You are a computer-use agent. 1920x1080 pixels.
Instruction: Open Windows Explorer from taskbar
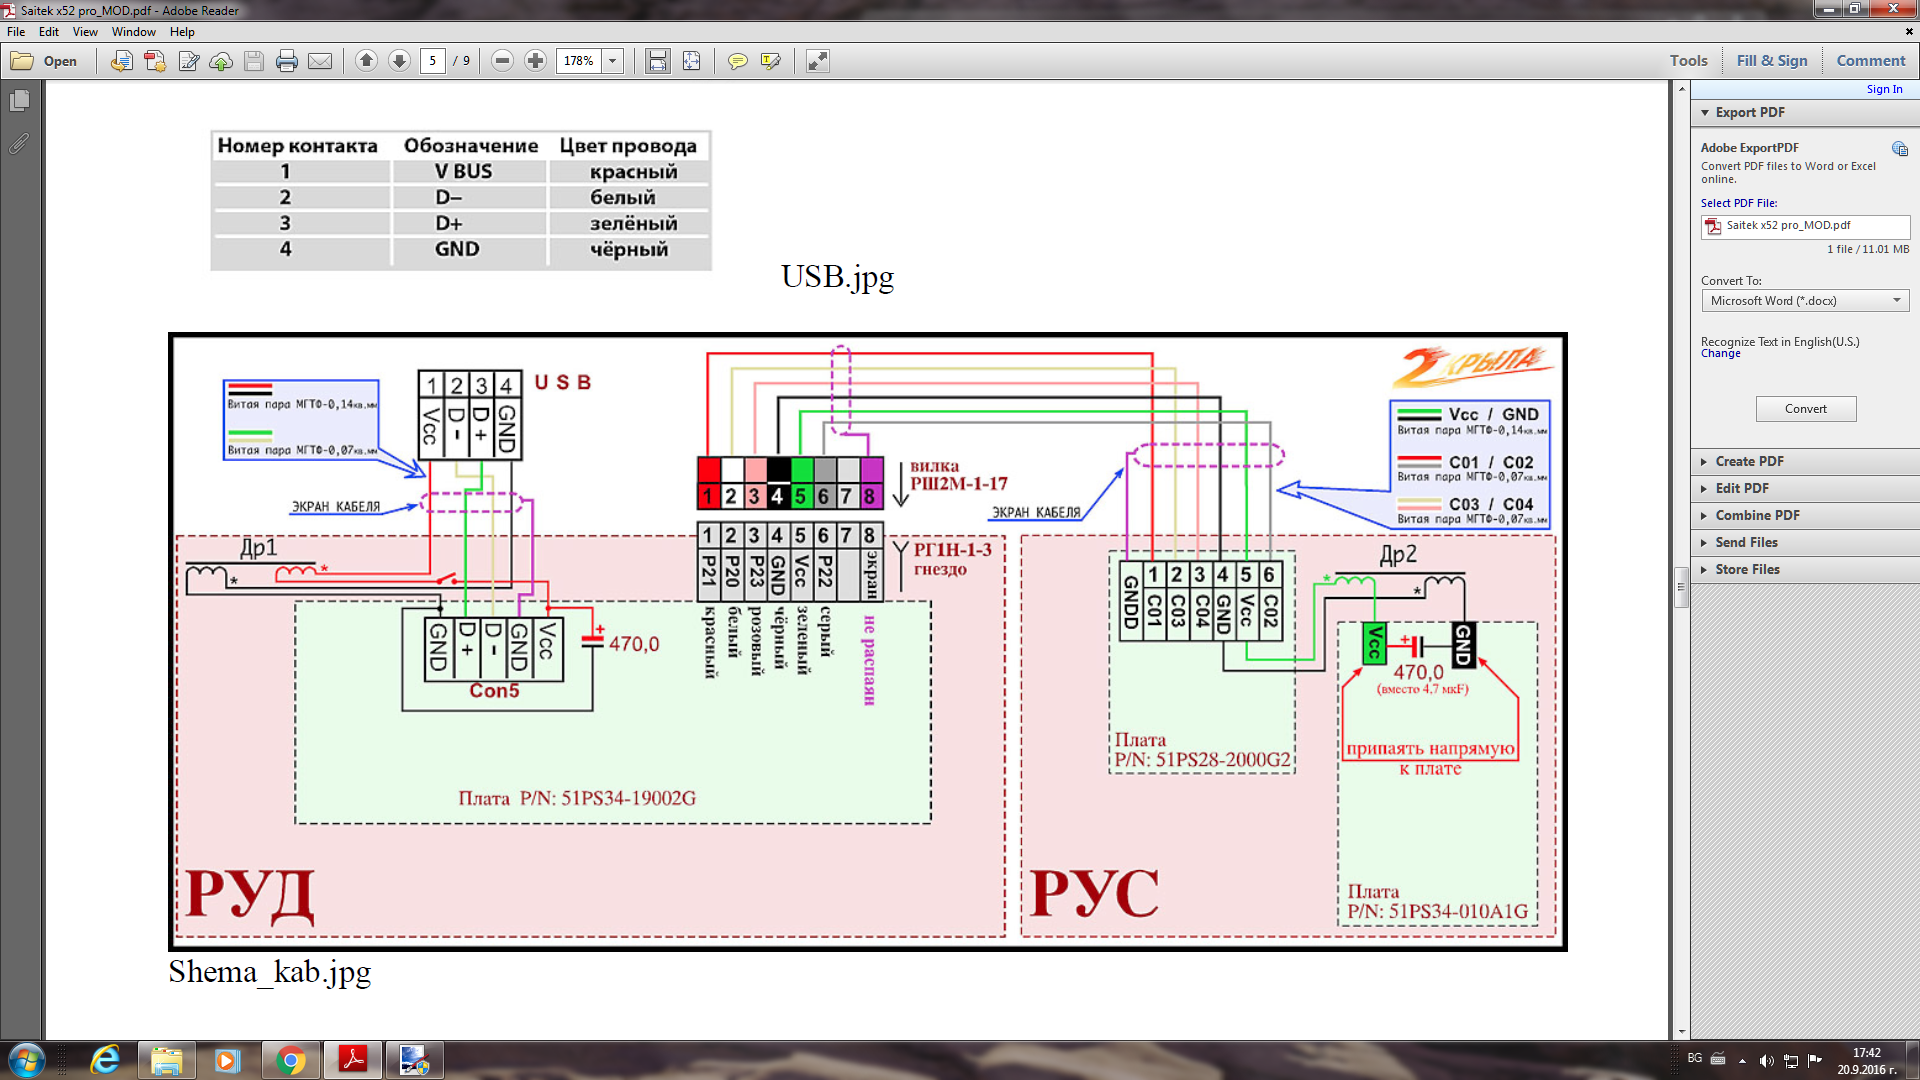[167, 1060]
